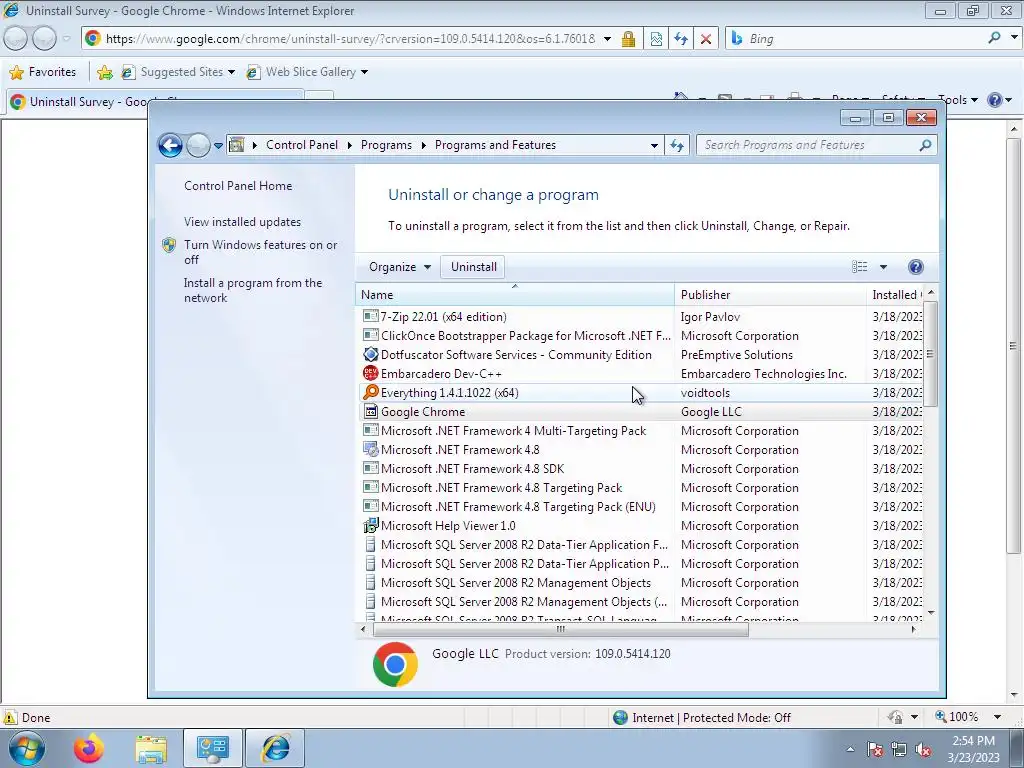Open the search provider dropdown next to Bing

point(1014,38)
